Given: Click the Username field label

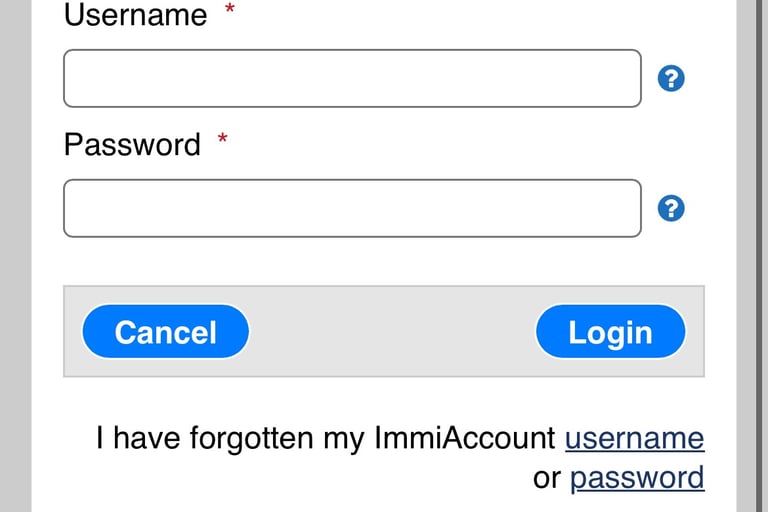Looking at the screenshot, I should point(135,15).
